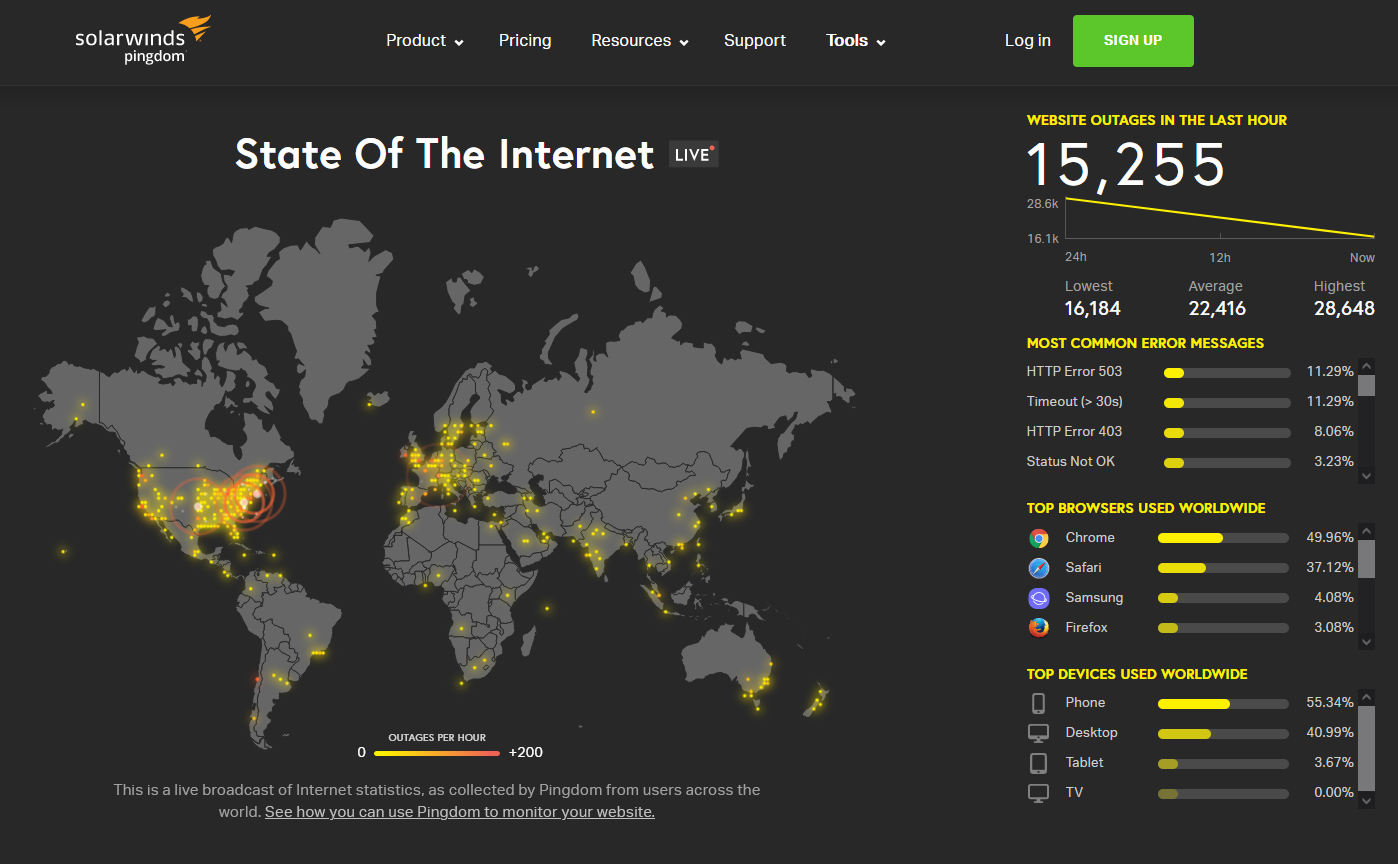Click the Timeout percentage bar
Image resolution: width=1398 pixels, height=864 pixels.
pyautogui.click(x=1227, y=402)
